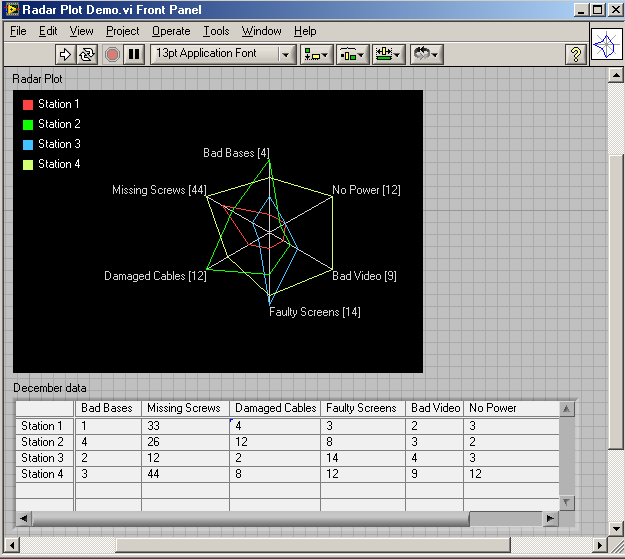Click the Damaged Cables column header
The height and width of the screenshot is (559, 625).
275,408
